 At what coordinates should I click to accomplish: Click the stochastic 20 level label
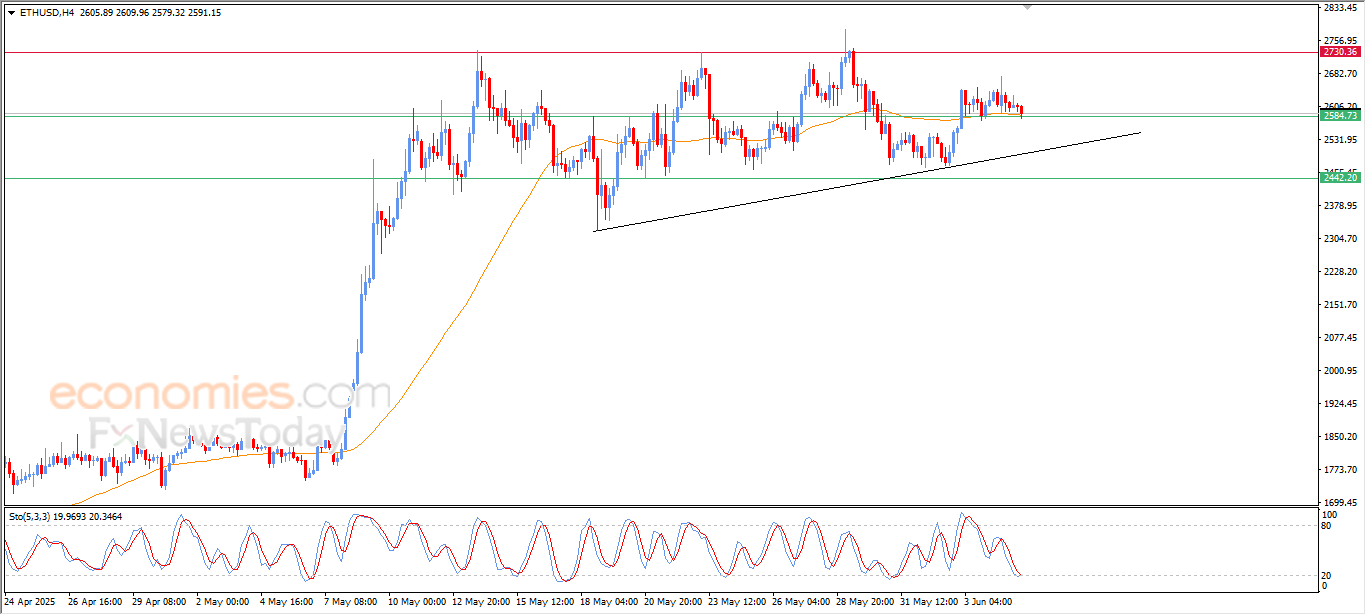(1327, 574)
